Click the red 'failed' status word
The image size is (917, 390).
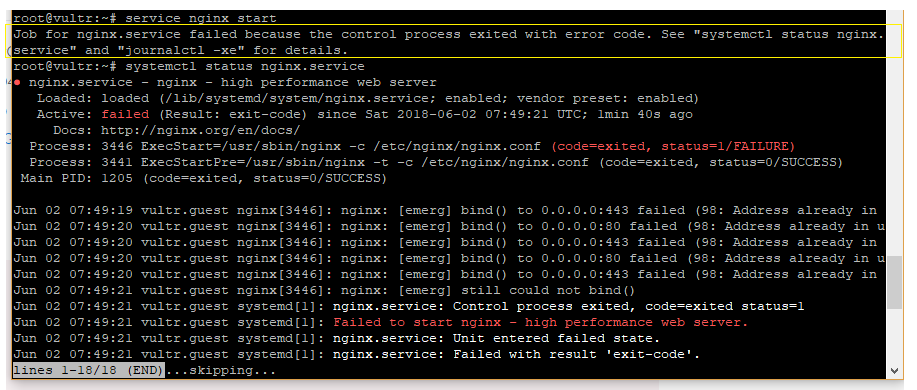[x=125, y=115]
